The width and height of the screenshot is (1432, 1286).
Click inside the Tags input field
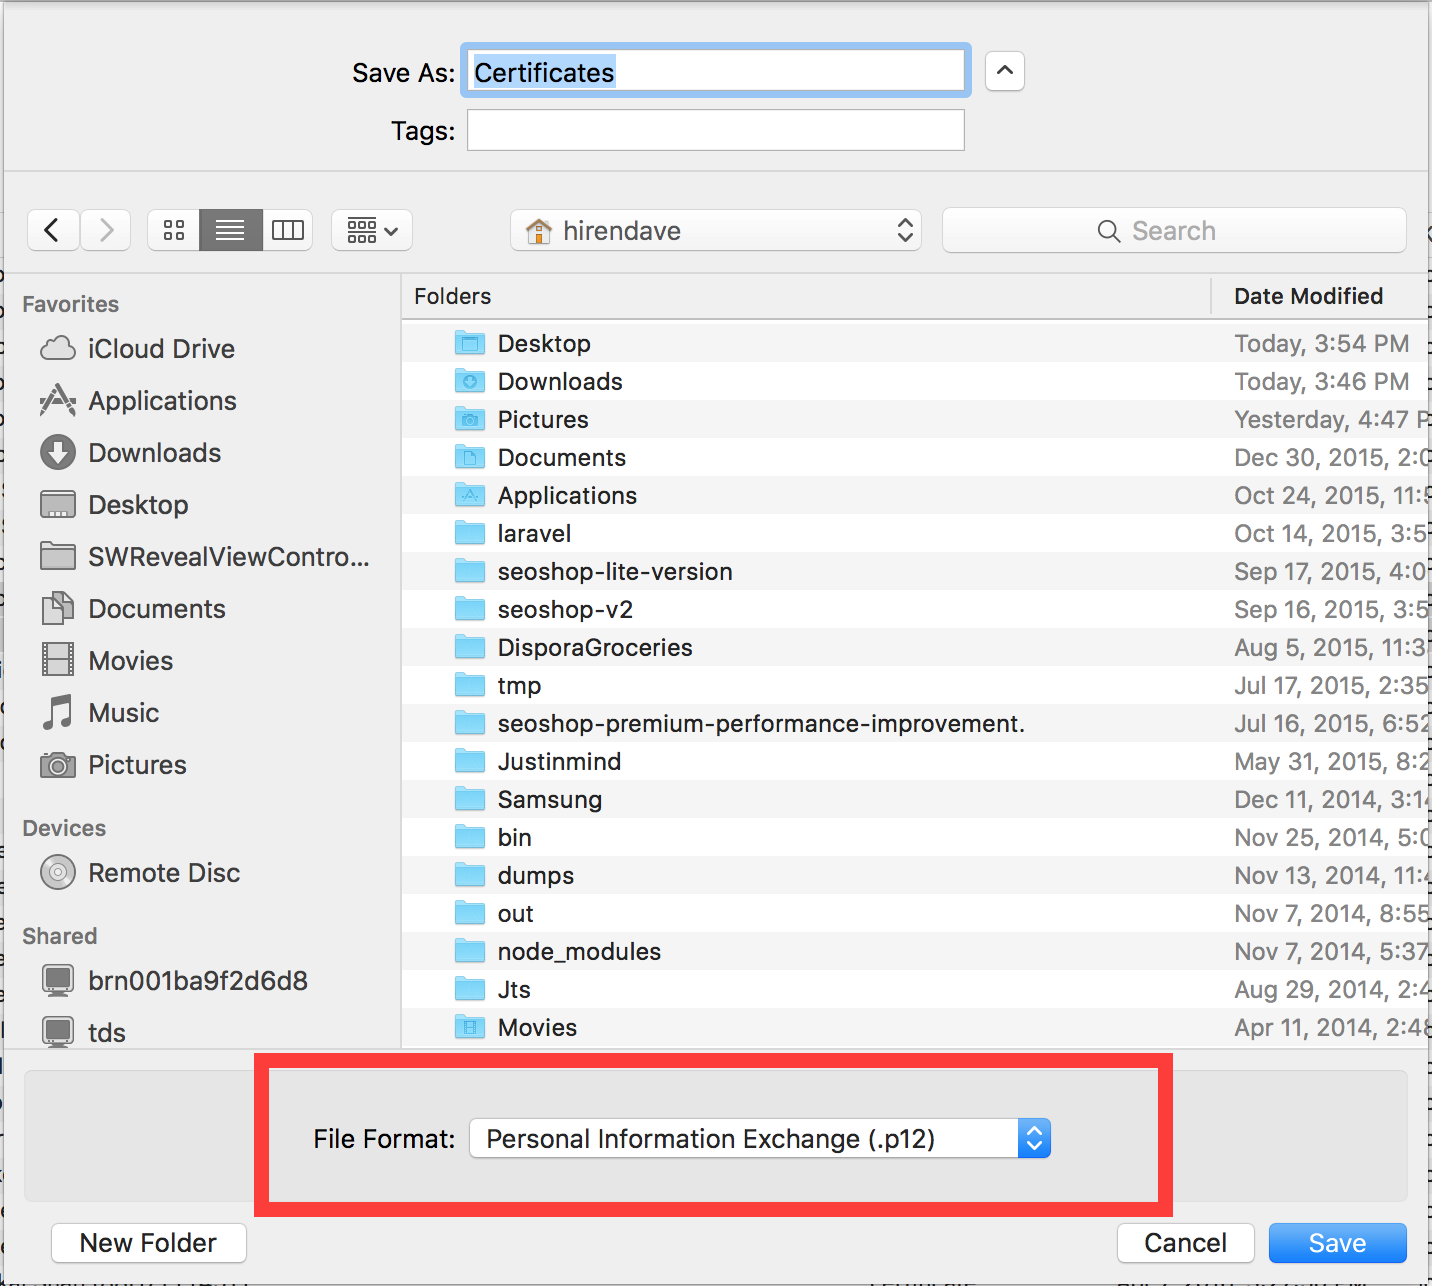click(715, 130)
